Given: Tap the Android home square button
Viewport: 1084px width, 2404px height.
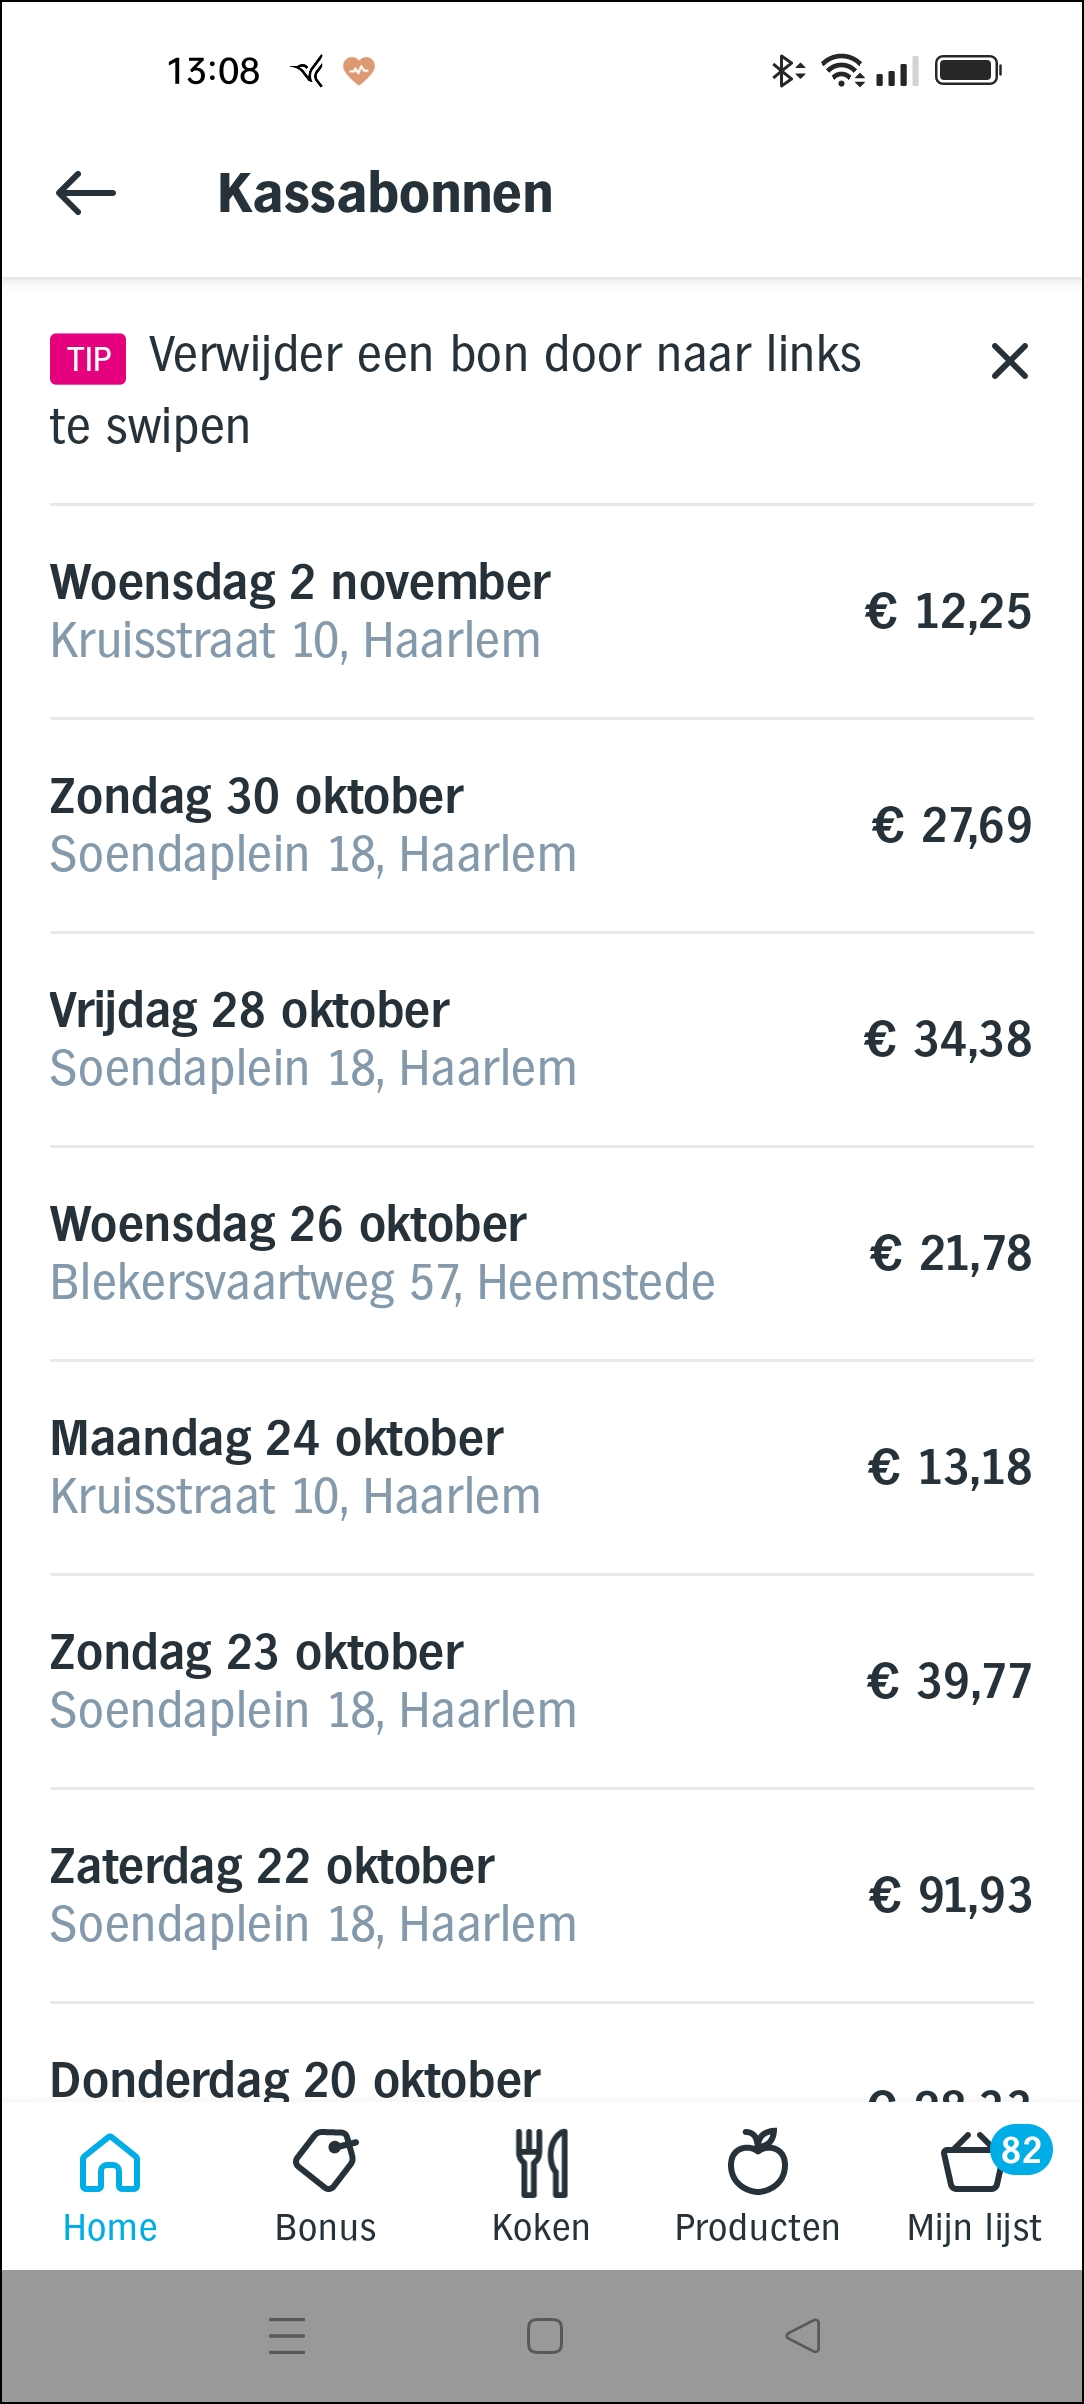Looking at the screenshot, I should tap(545, 2336).
